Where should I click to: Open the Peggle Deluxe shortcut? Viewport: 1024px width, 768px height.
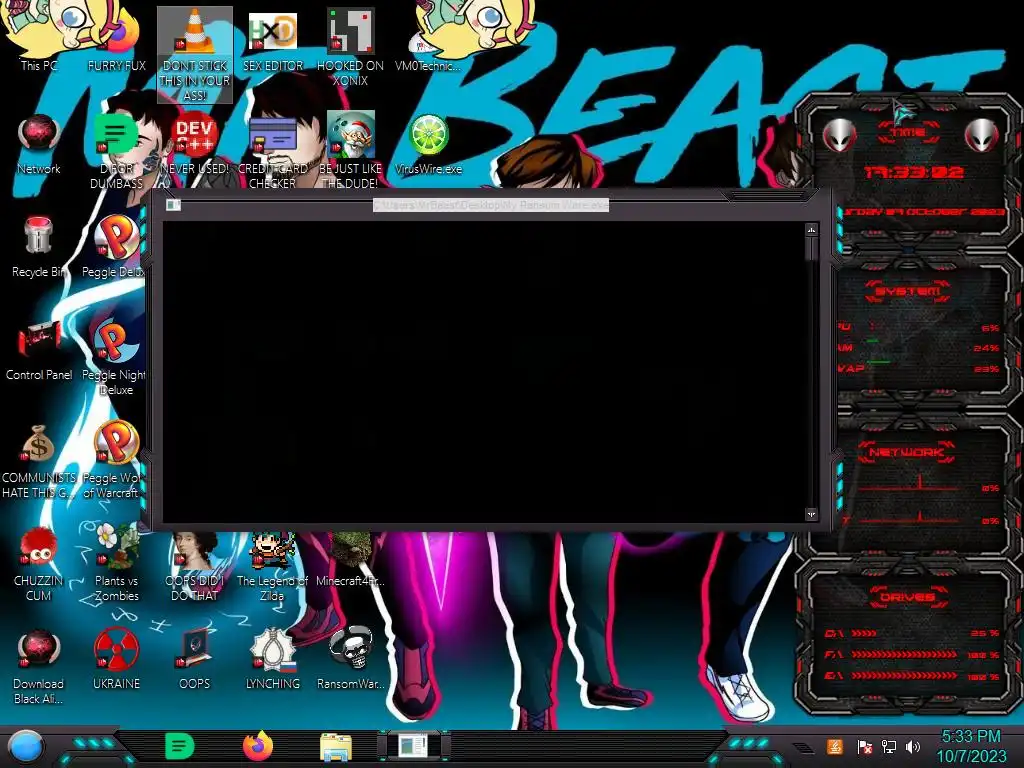point(115,246)
